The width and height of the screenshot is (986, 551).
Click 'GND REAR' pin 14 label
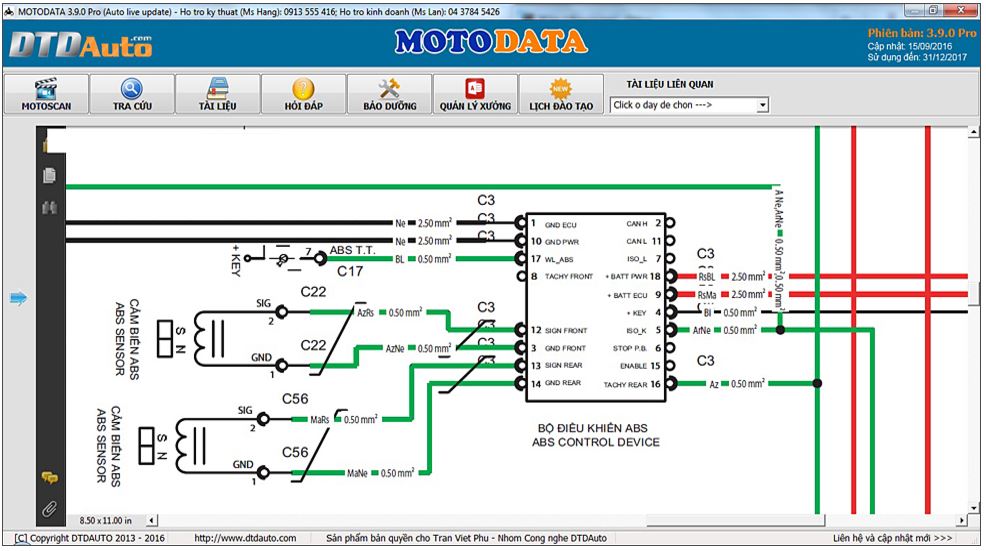click(x=563, y=382)
